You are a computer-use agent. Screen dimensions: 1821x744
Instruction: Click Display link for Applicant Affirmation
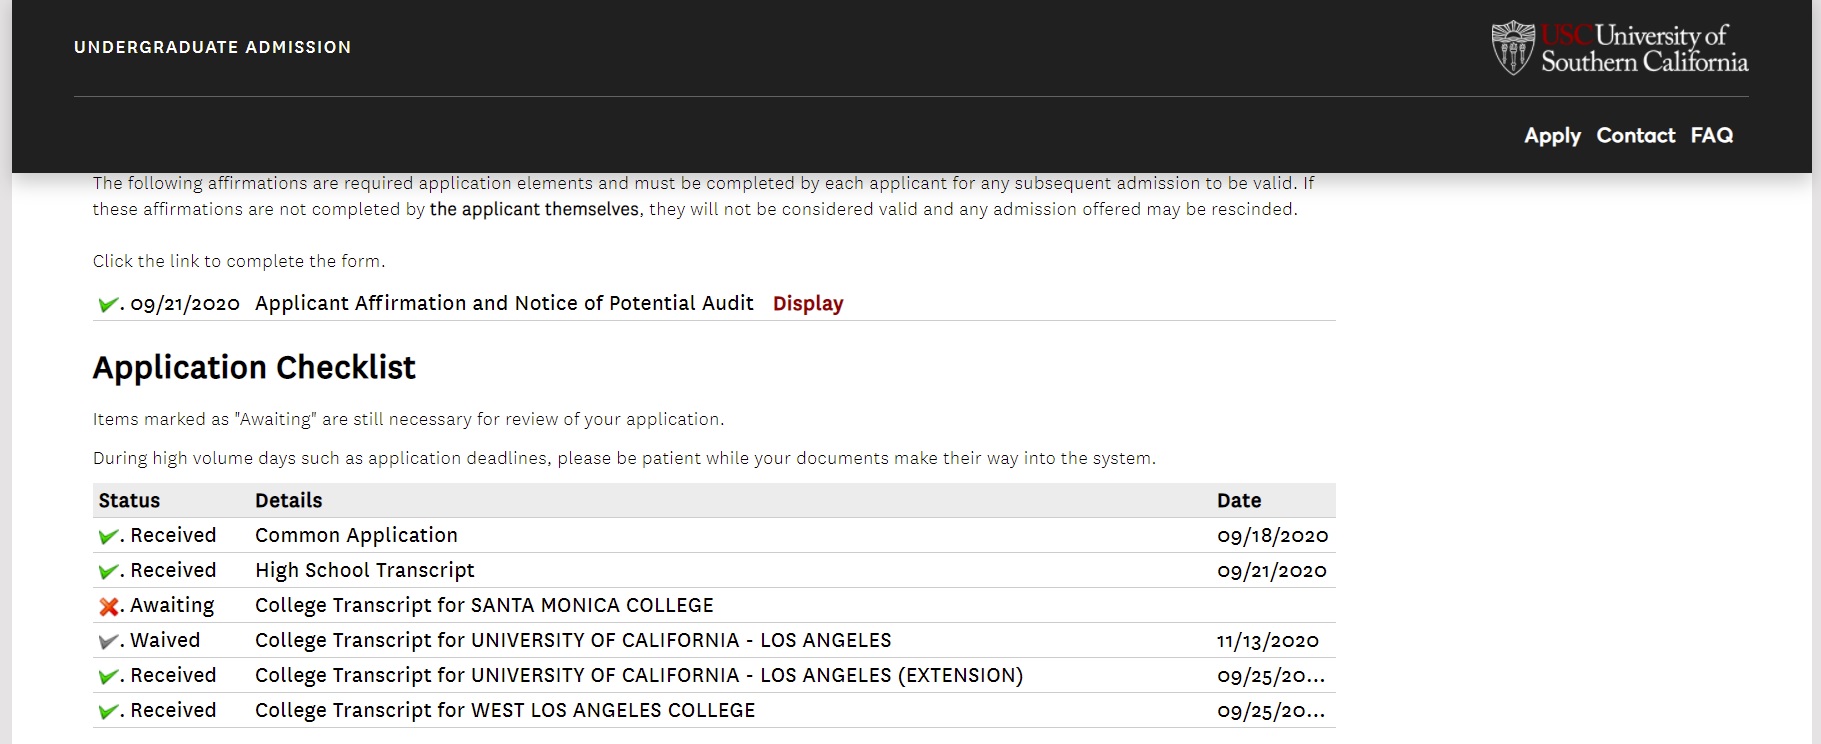(x=808, y=304)
